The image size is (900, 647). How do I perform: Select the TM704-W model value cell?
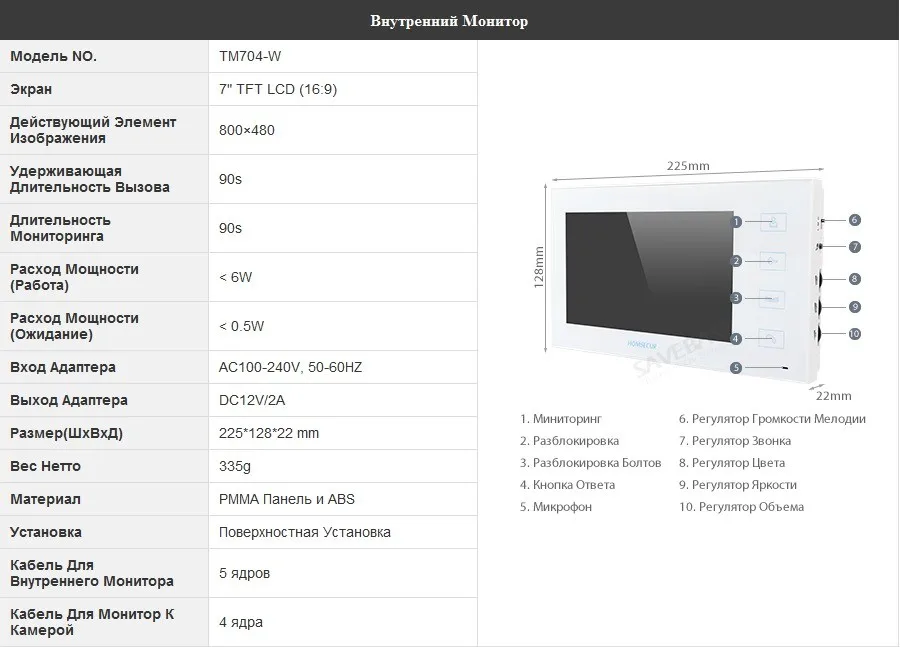[x=343, y=56]
